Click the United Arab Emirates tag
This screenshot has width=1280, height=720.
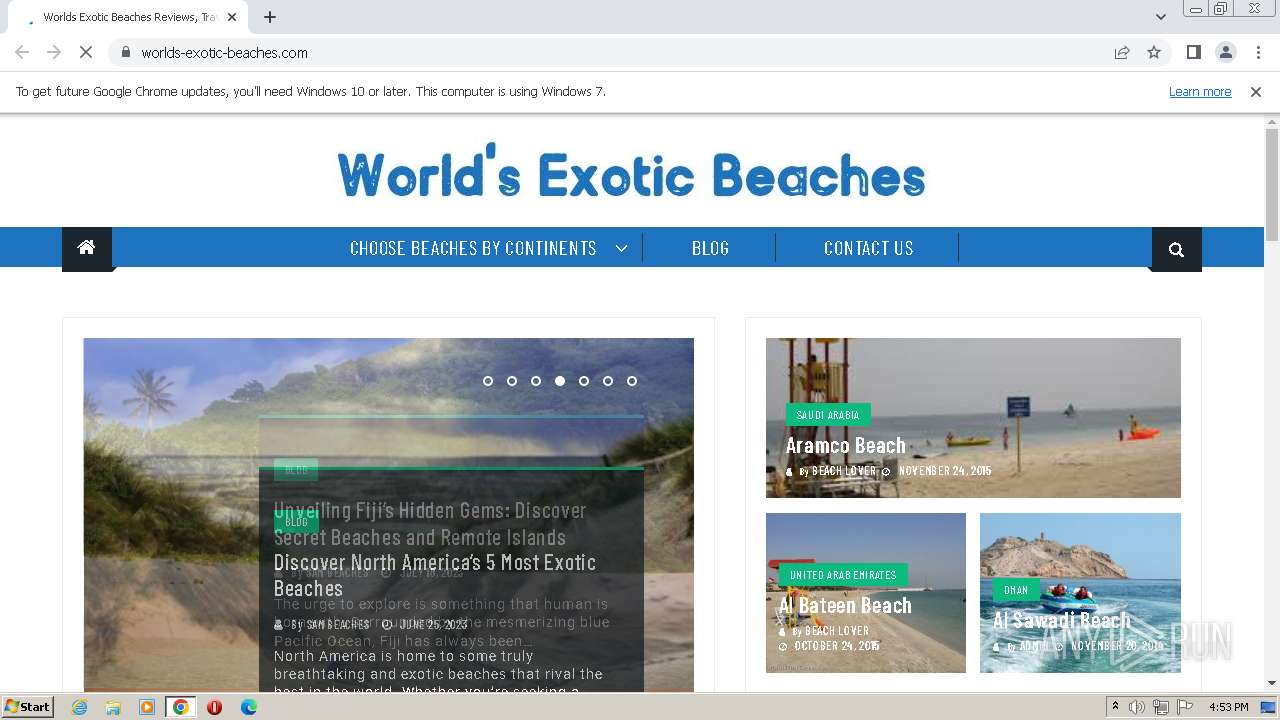(843, 575)
